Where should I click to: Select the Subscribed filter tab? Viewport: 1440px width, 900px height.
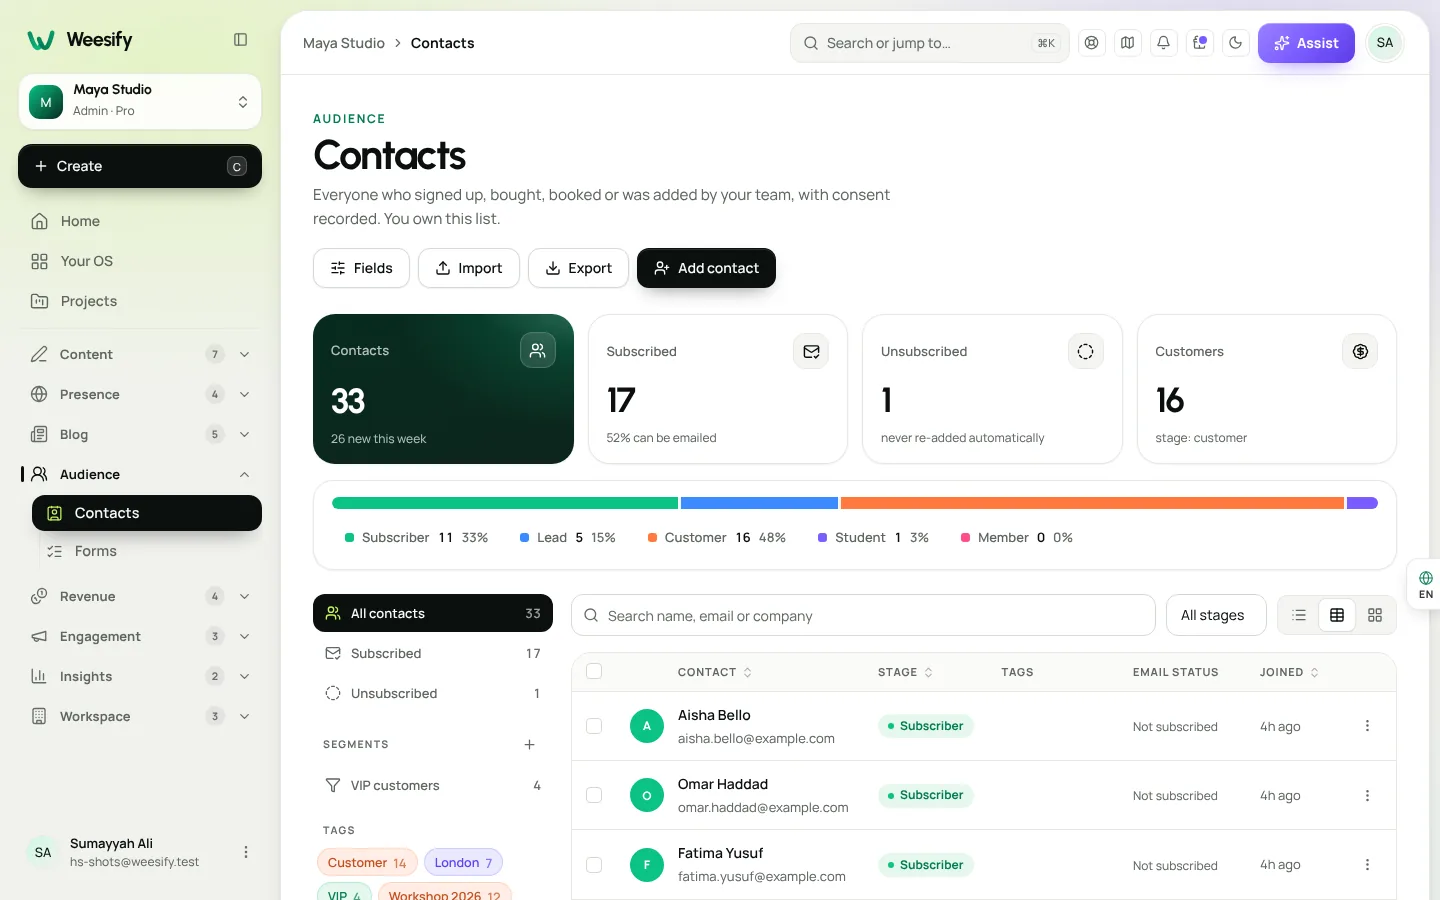pos(433,653)
